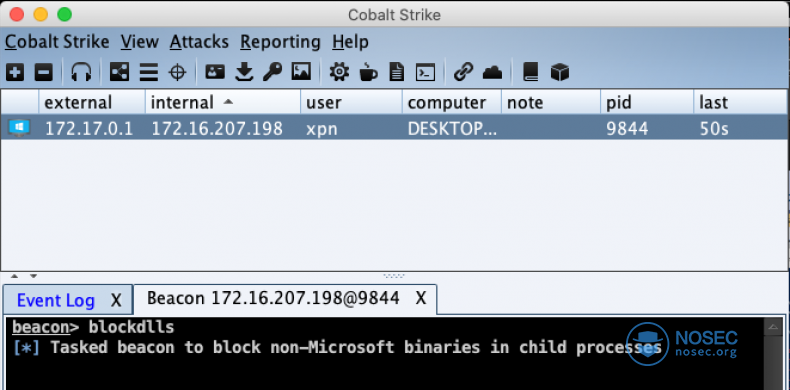Image resolution: width=790 pixels, height=390 pixels.
Task: Open Listeners via the headphones icon
Action: [81, 72]
